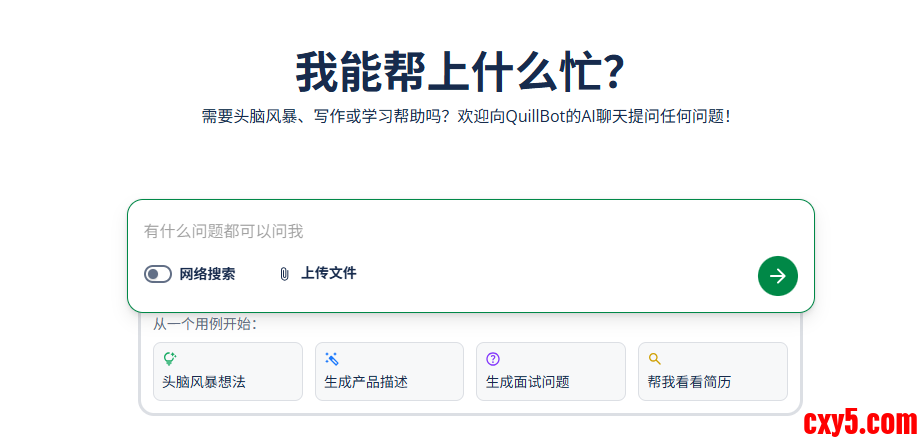This screenshot has width=922, height=442.
Task: Toggle the 网络搜索 web search switch
Action: pos(158,274)
